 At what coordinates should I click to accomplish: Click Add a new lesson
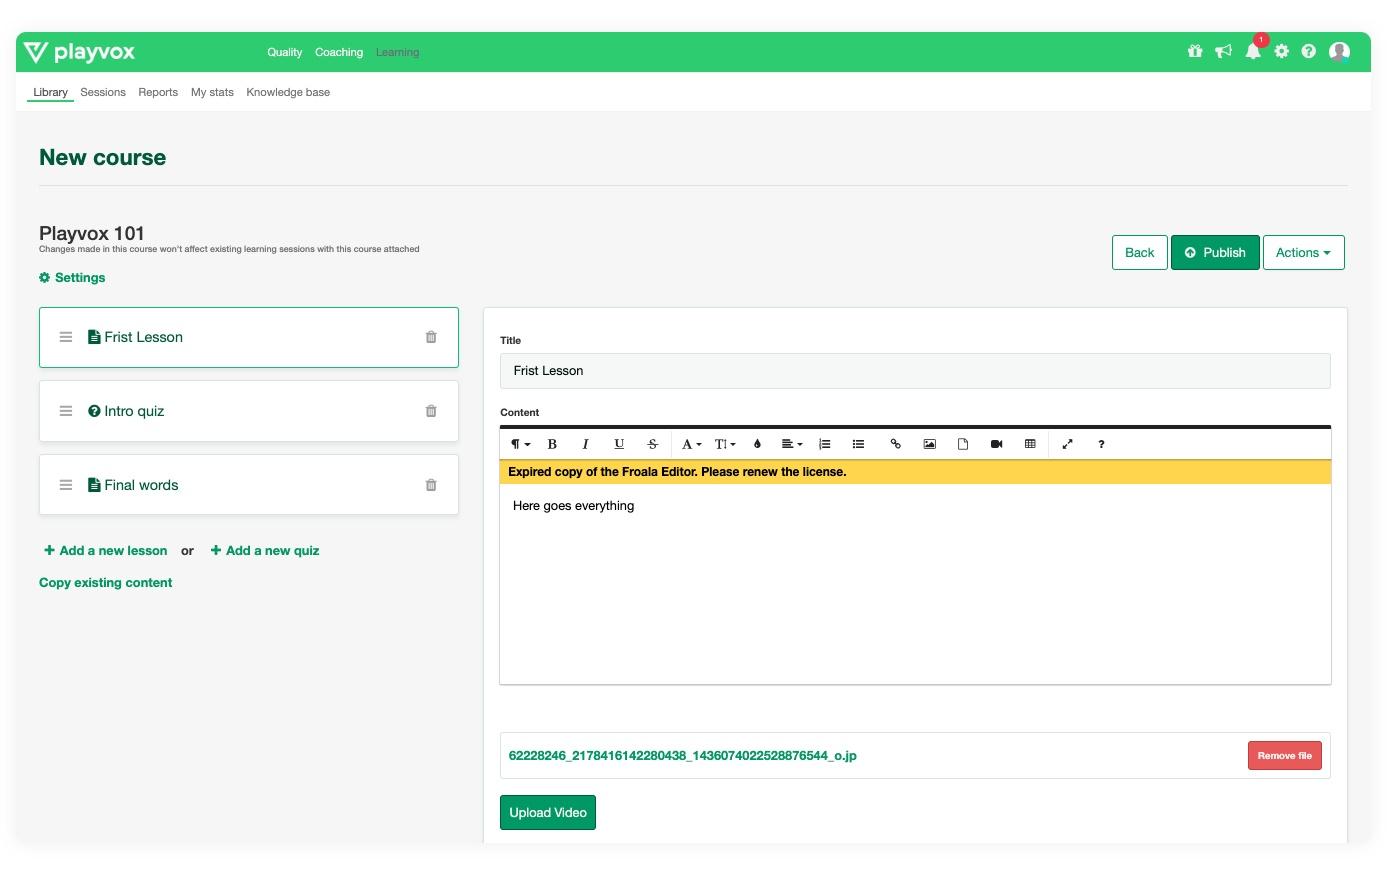click(x=106, y=550)
